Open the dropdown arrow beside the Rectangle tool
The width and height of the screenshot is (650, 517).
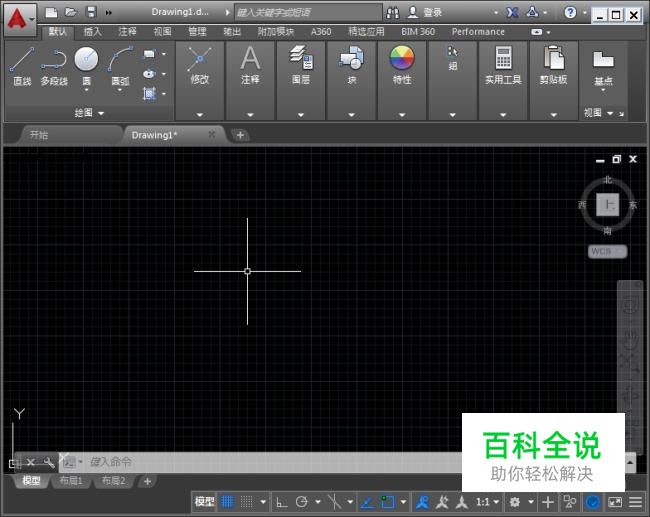[x=164, y=54]
